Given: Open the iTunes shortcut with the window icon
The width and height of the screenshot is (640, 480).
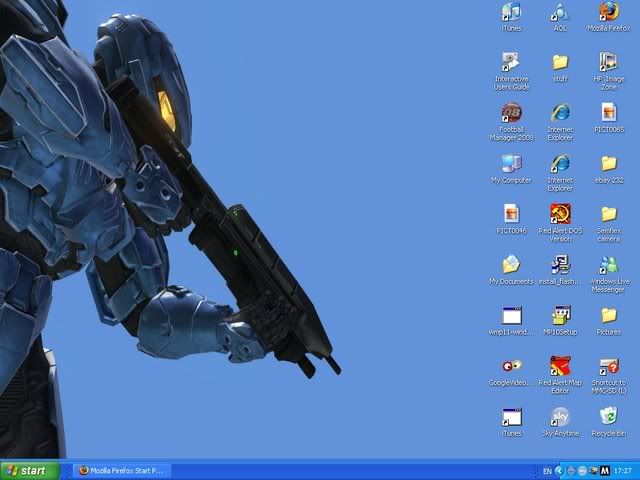Looking at the screenshot, I should coord(511,422).
